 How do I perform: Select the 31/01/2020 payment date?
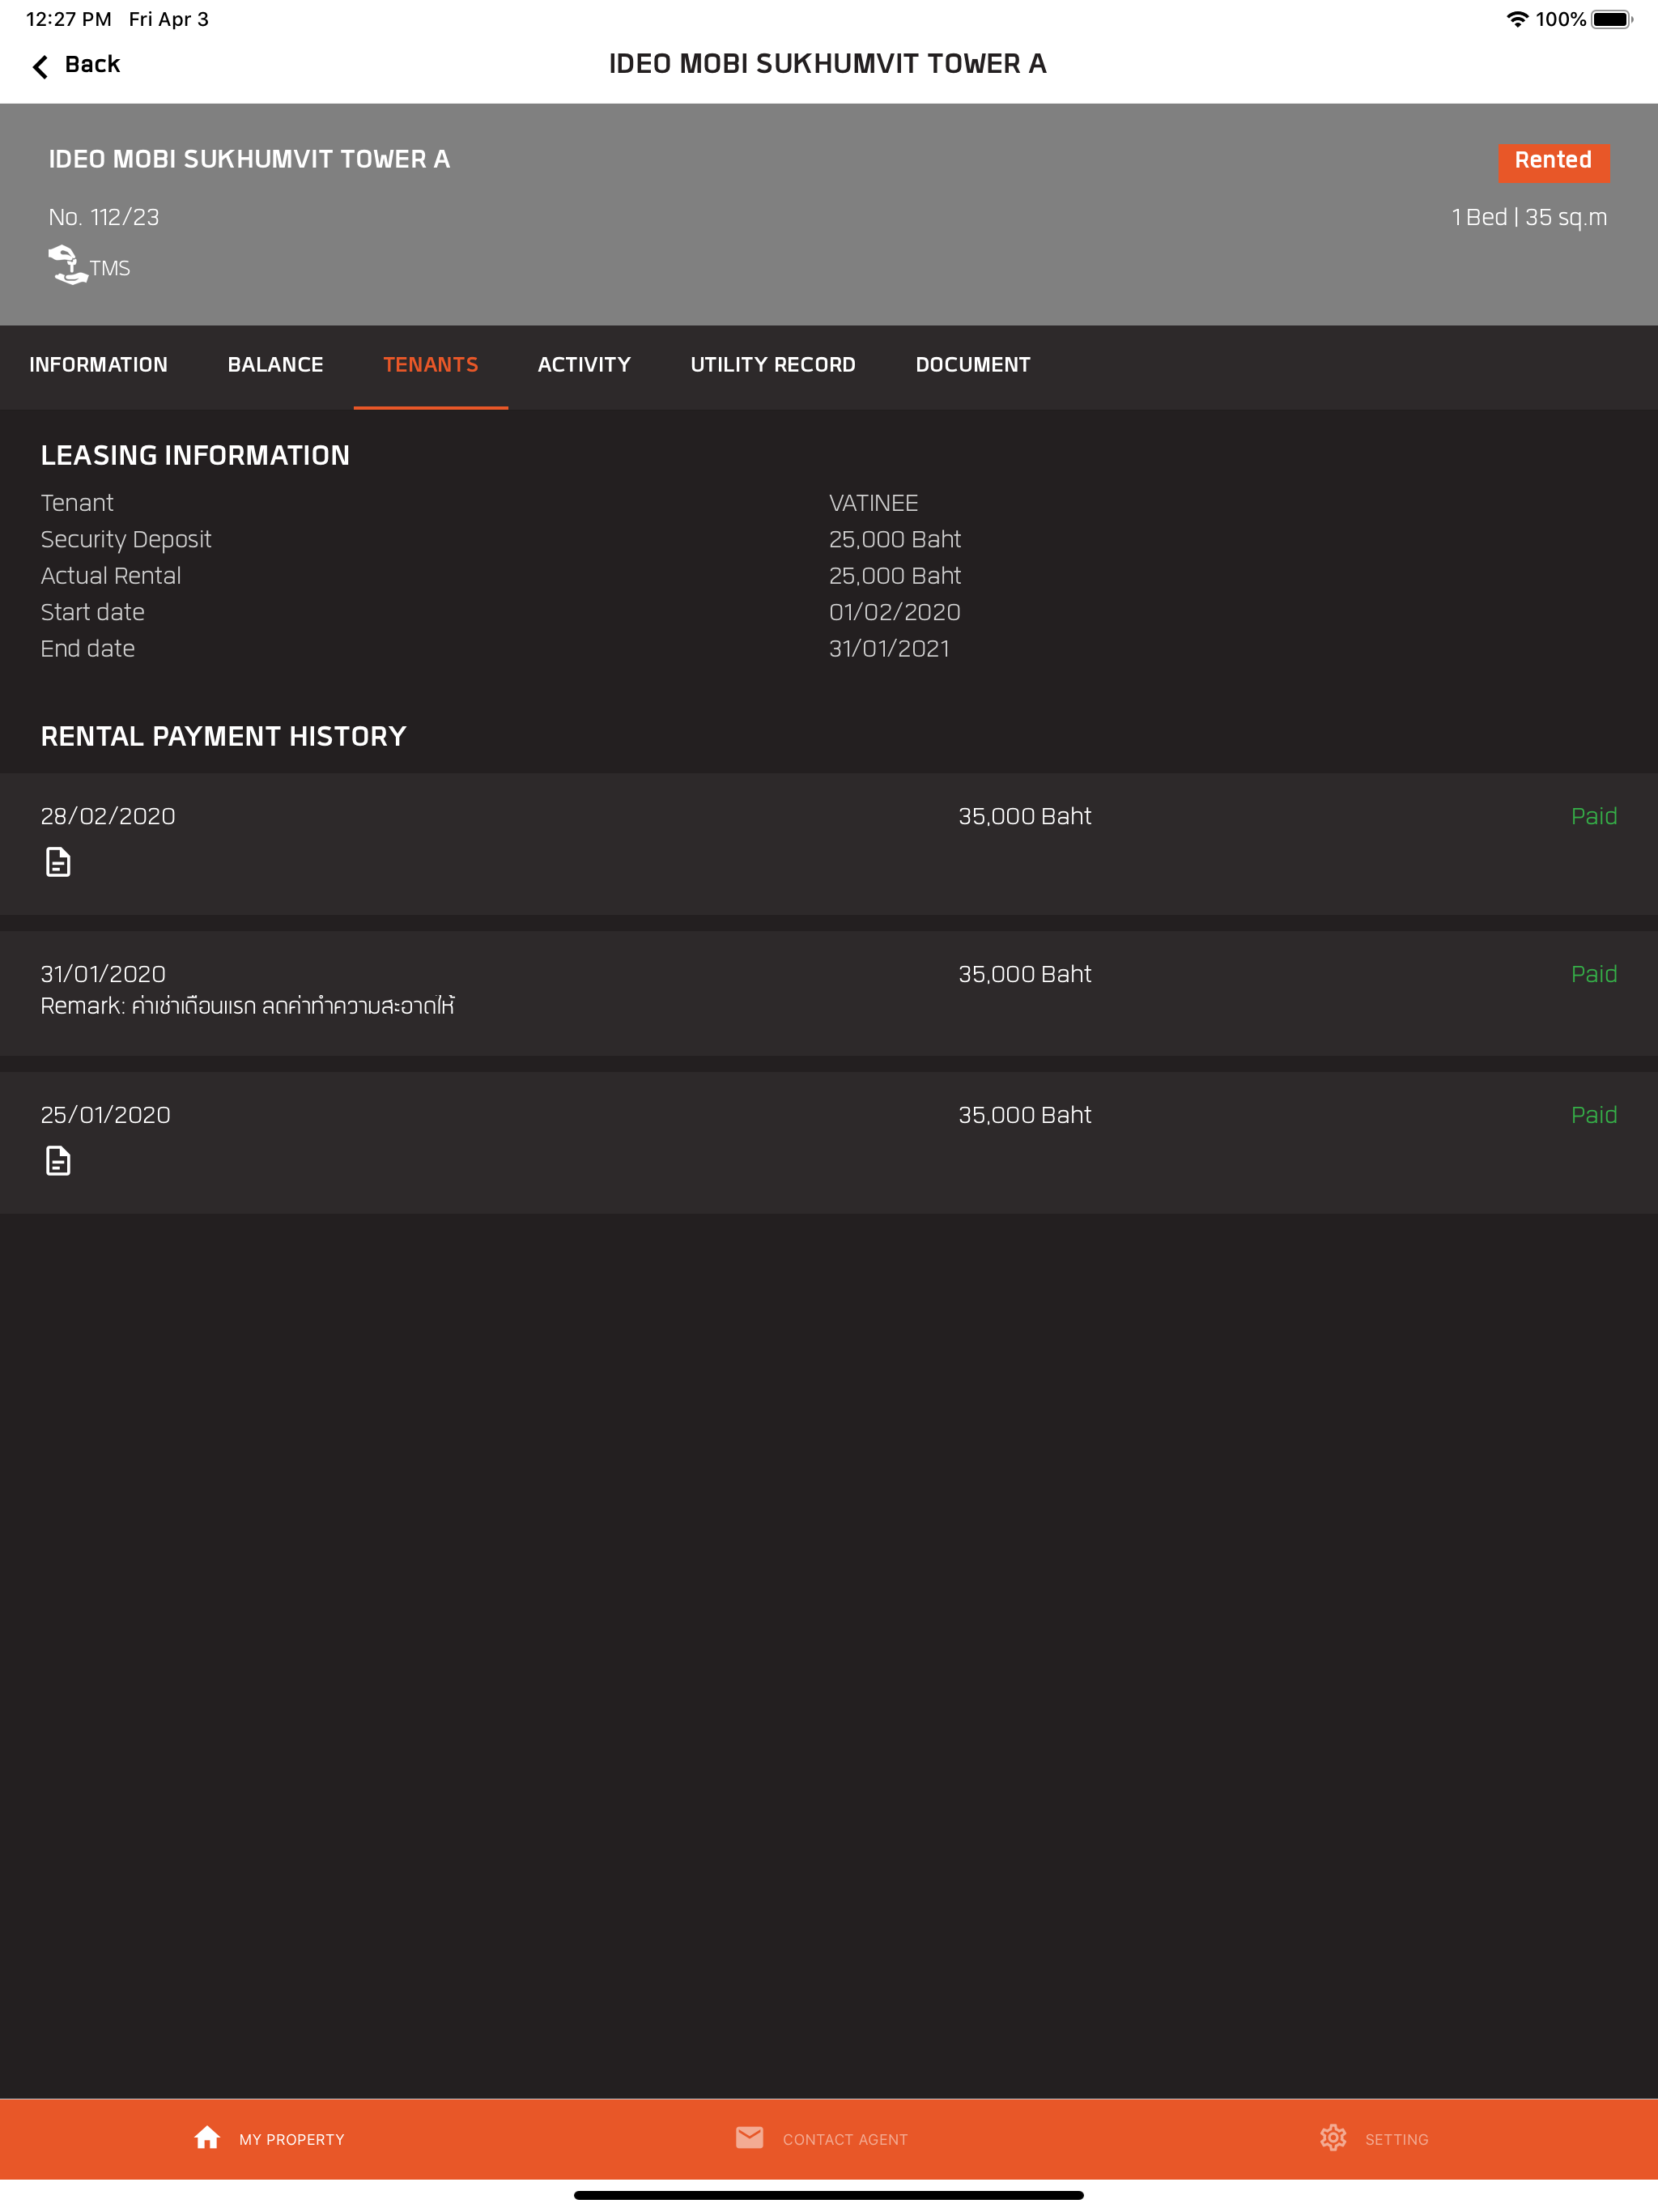103,974
